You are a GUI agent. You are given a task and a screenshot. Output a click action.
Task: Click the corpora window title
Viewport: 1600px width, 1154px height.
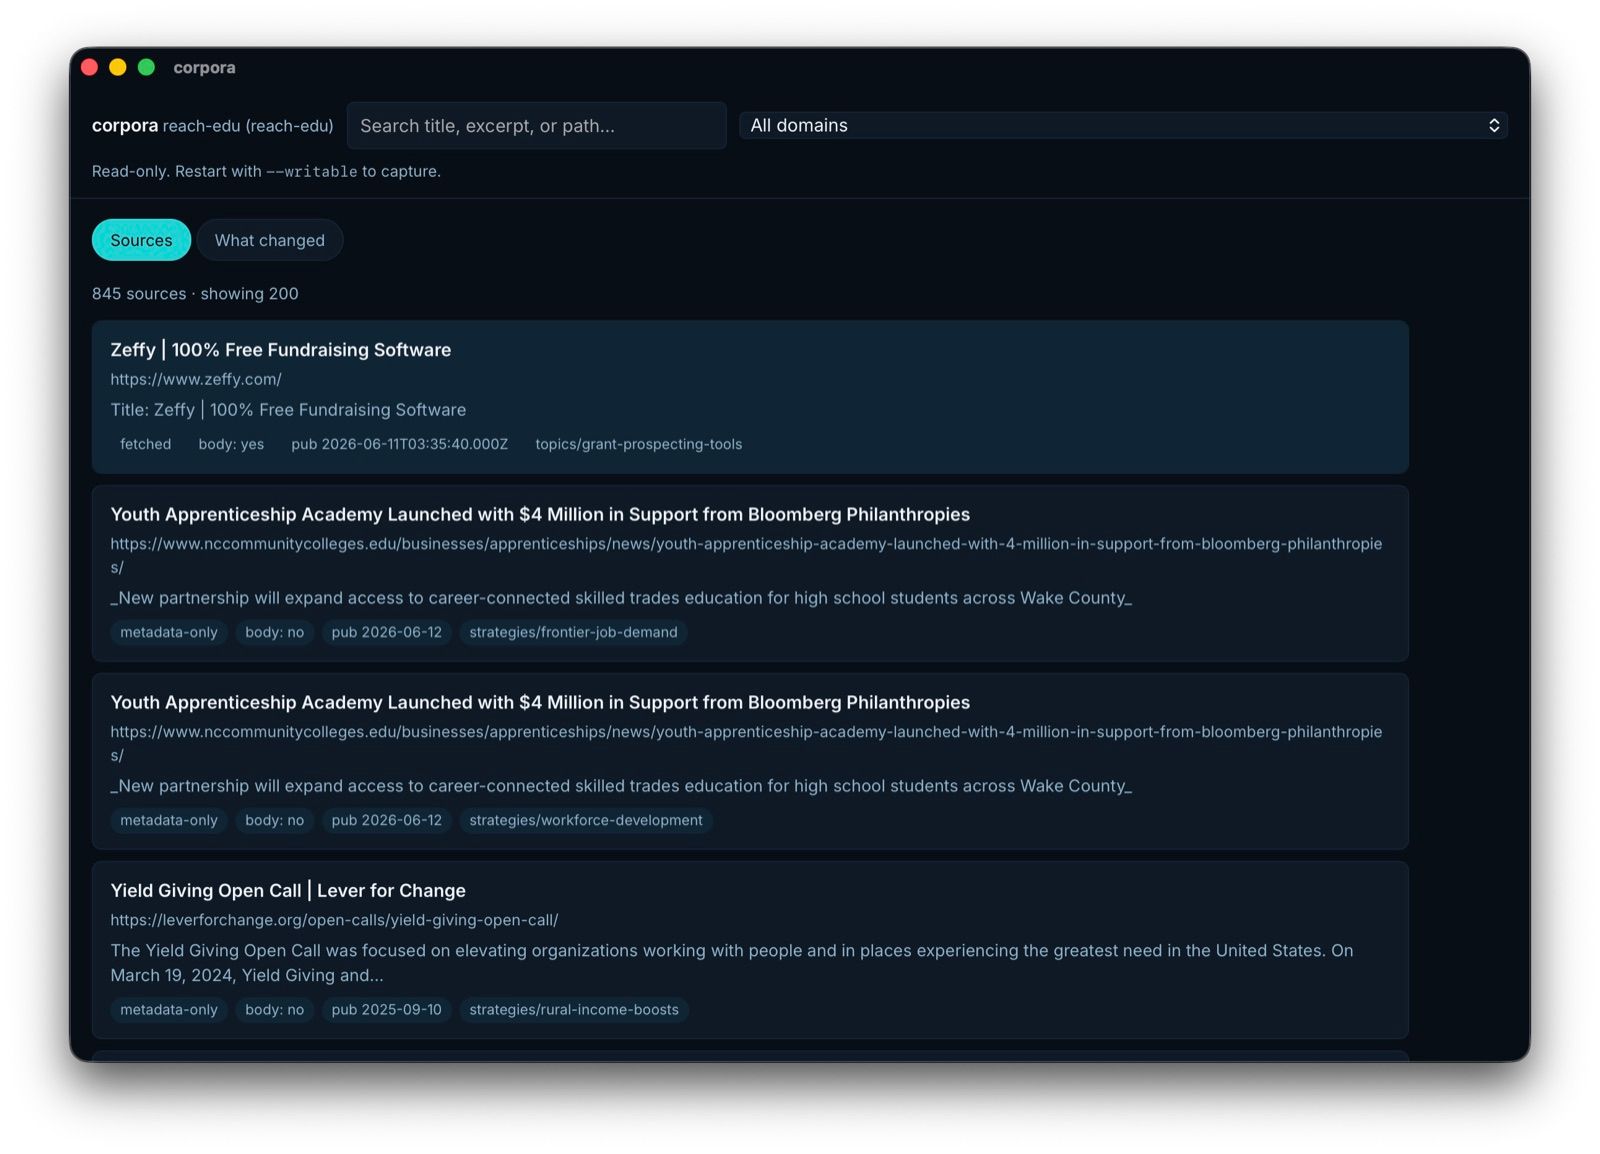point(204,68)
